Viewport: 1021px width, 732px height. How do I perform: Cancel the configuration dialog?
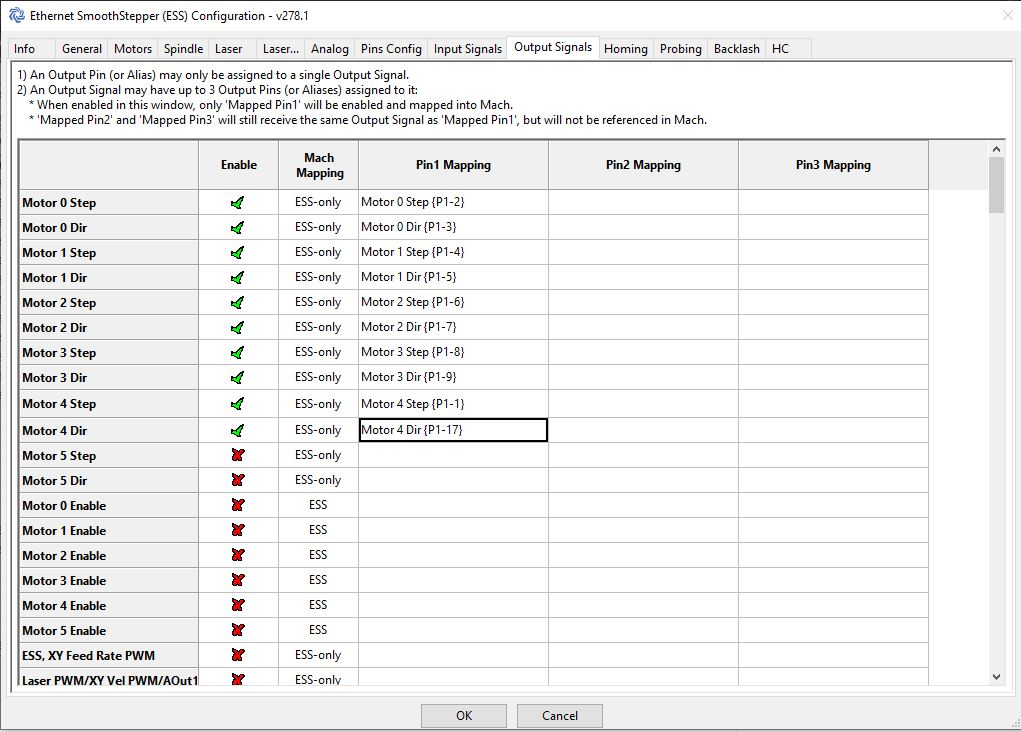[560, 716]
